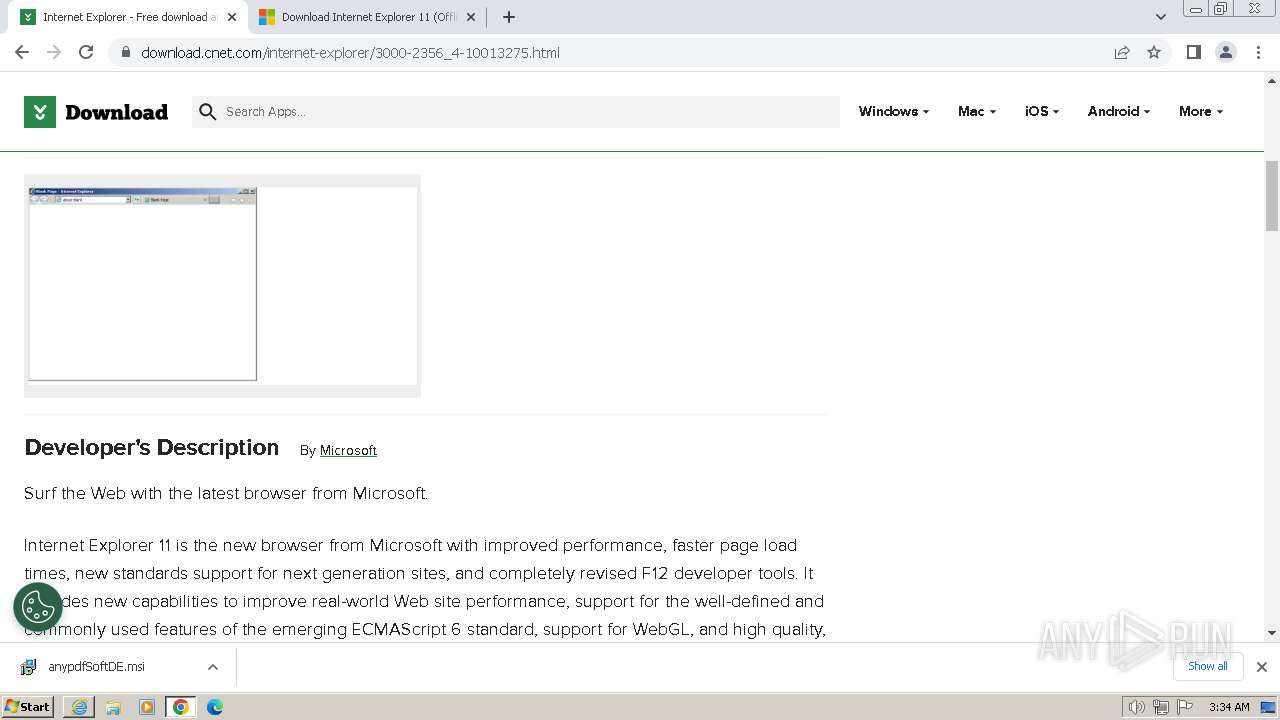The height and width of the screenshot is (720, 1280).
Task: Close the downloads bar
Action: (1262, 667)
